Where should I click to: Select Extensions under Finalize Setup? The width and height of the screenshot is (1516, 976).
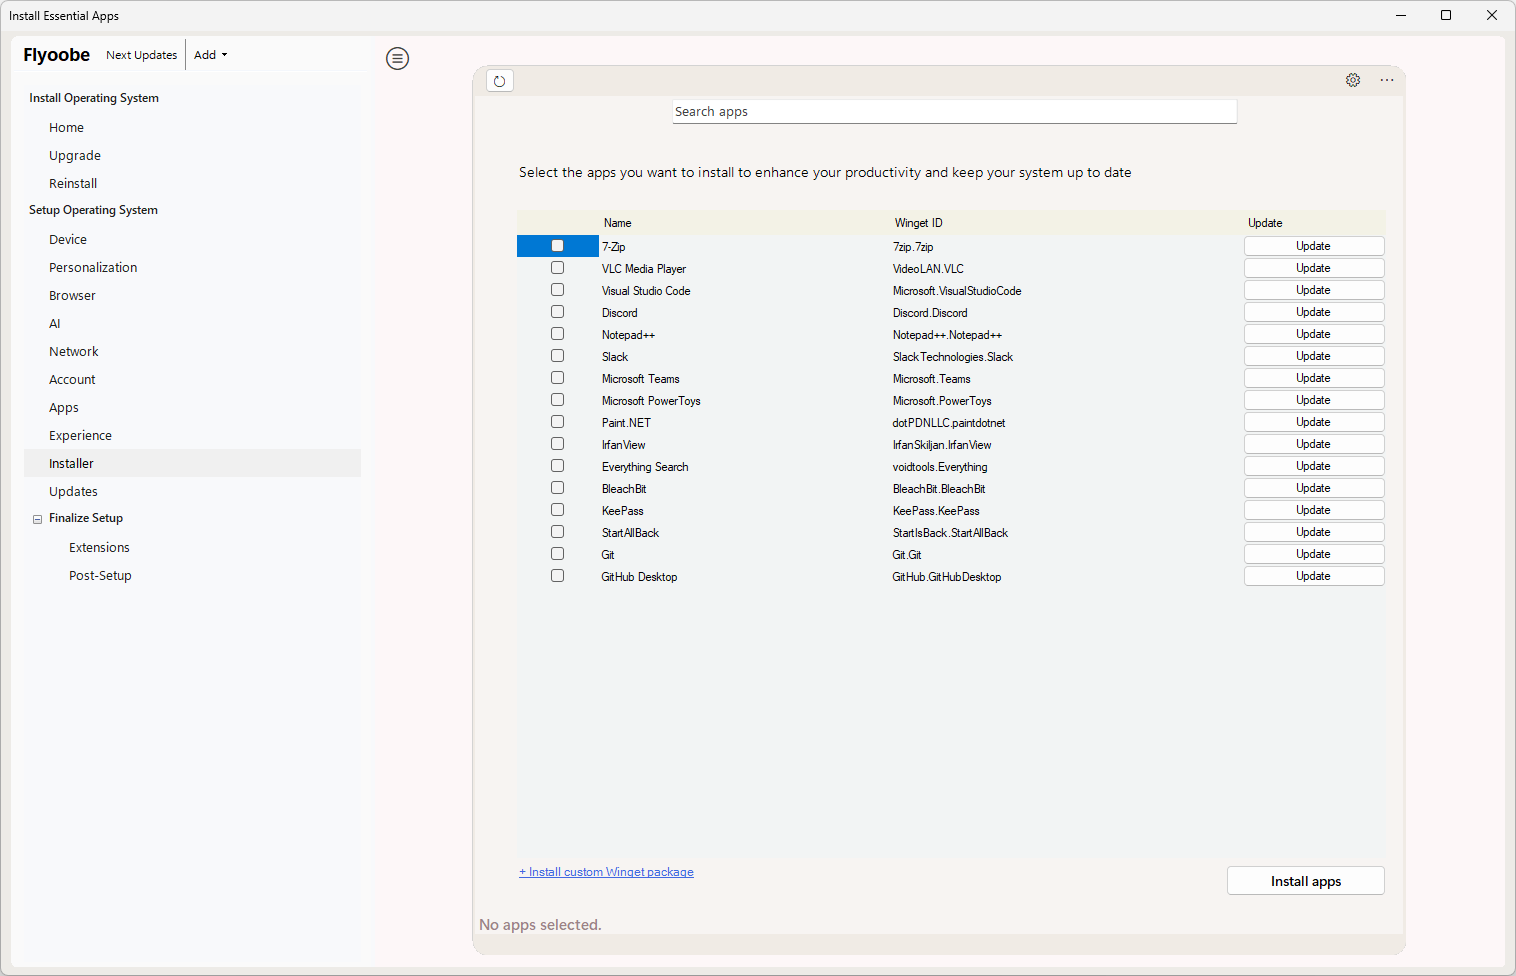99,548
